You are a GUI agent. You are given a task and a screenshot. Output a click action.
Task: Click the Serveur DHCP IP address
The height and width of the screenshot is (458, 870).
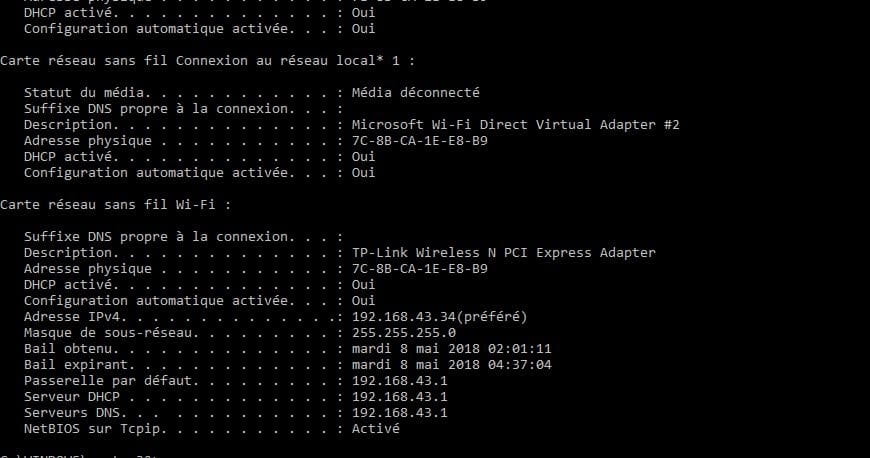(400, 397)
